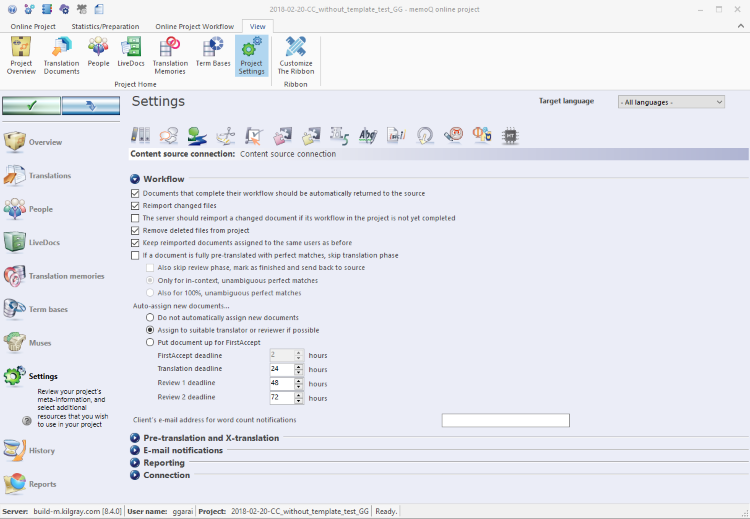This screenshot has width=750, height=519.
Task: Open Term Bases from the ribbon
Action: coord(213,53)
